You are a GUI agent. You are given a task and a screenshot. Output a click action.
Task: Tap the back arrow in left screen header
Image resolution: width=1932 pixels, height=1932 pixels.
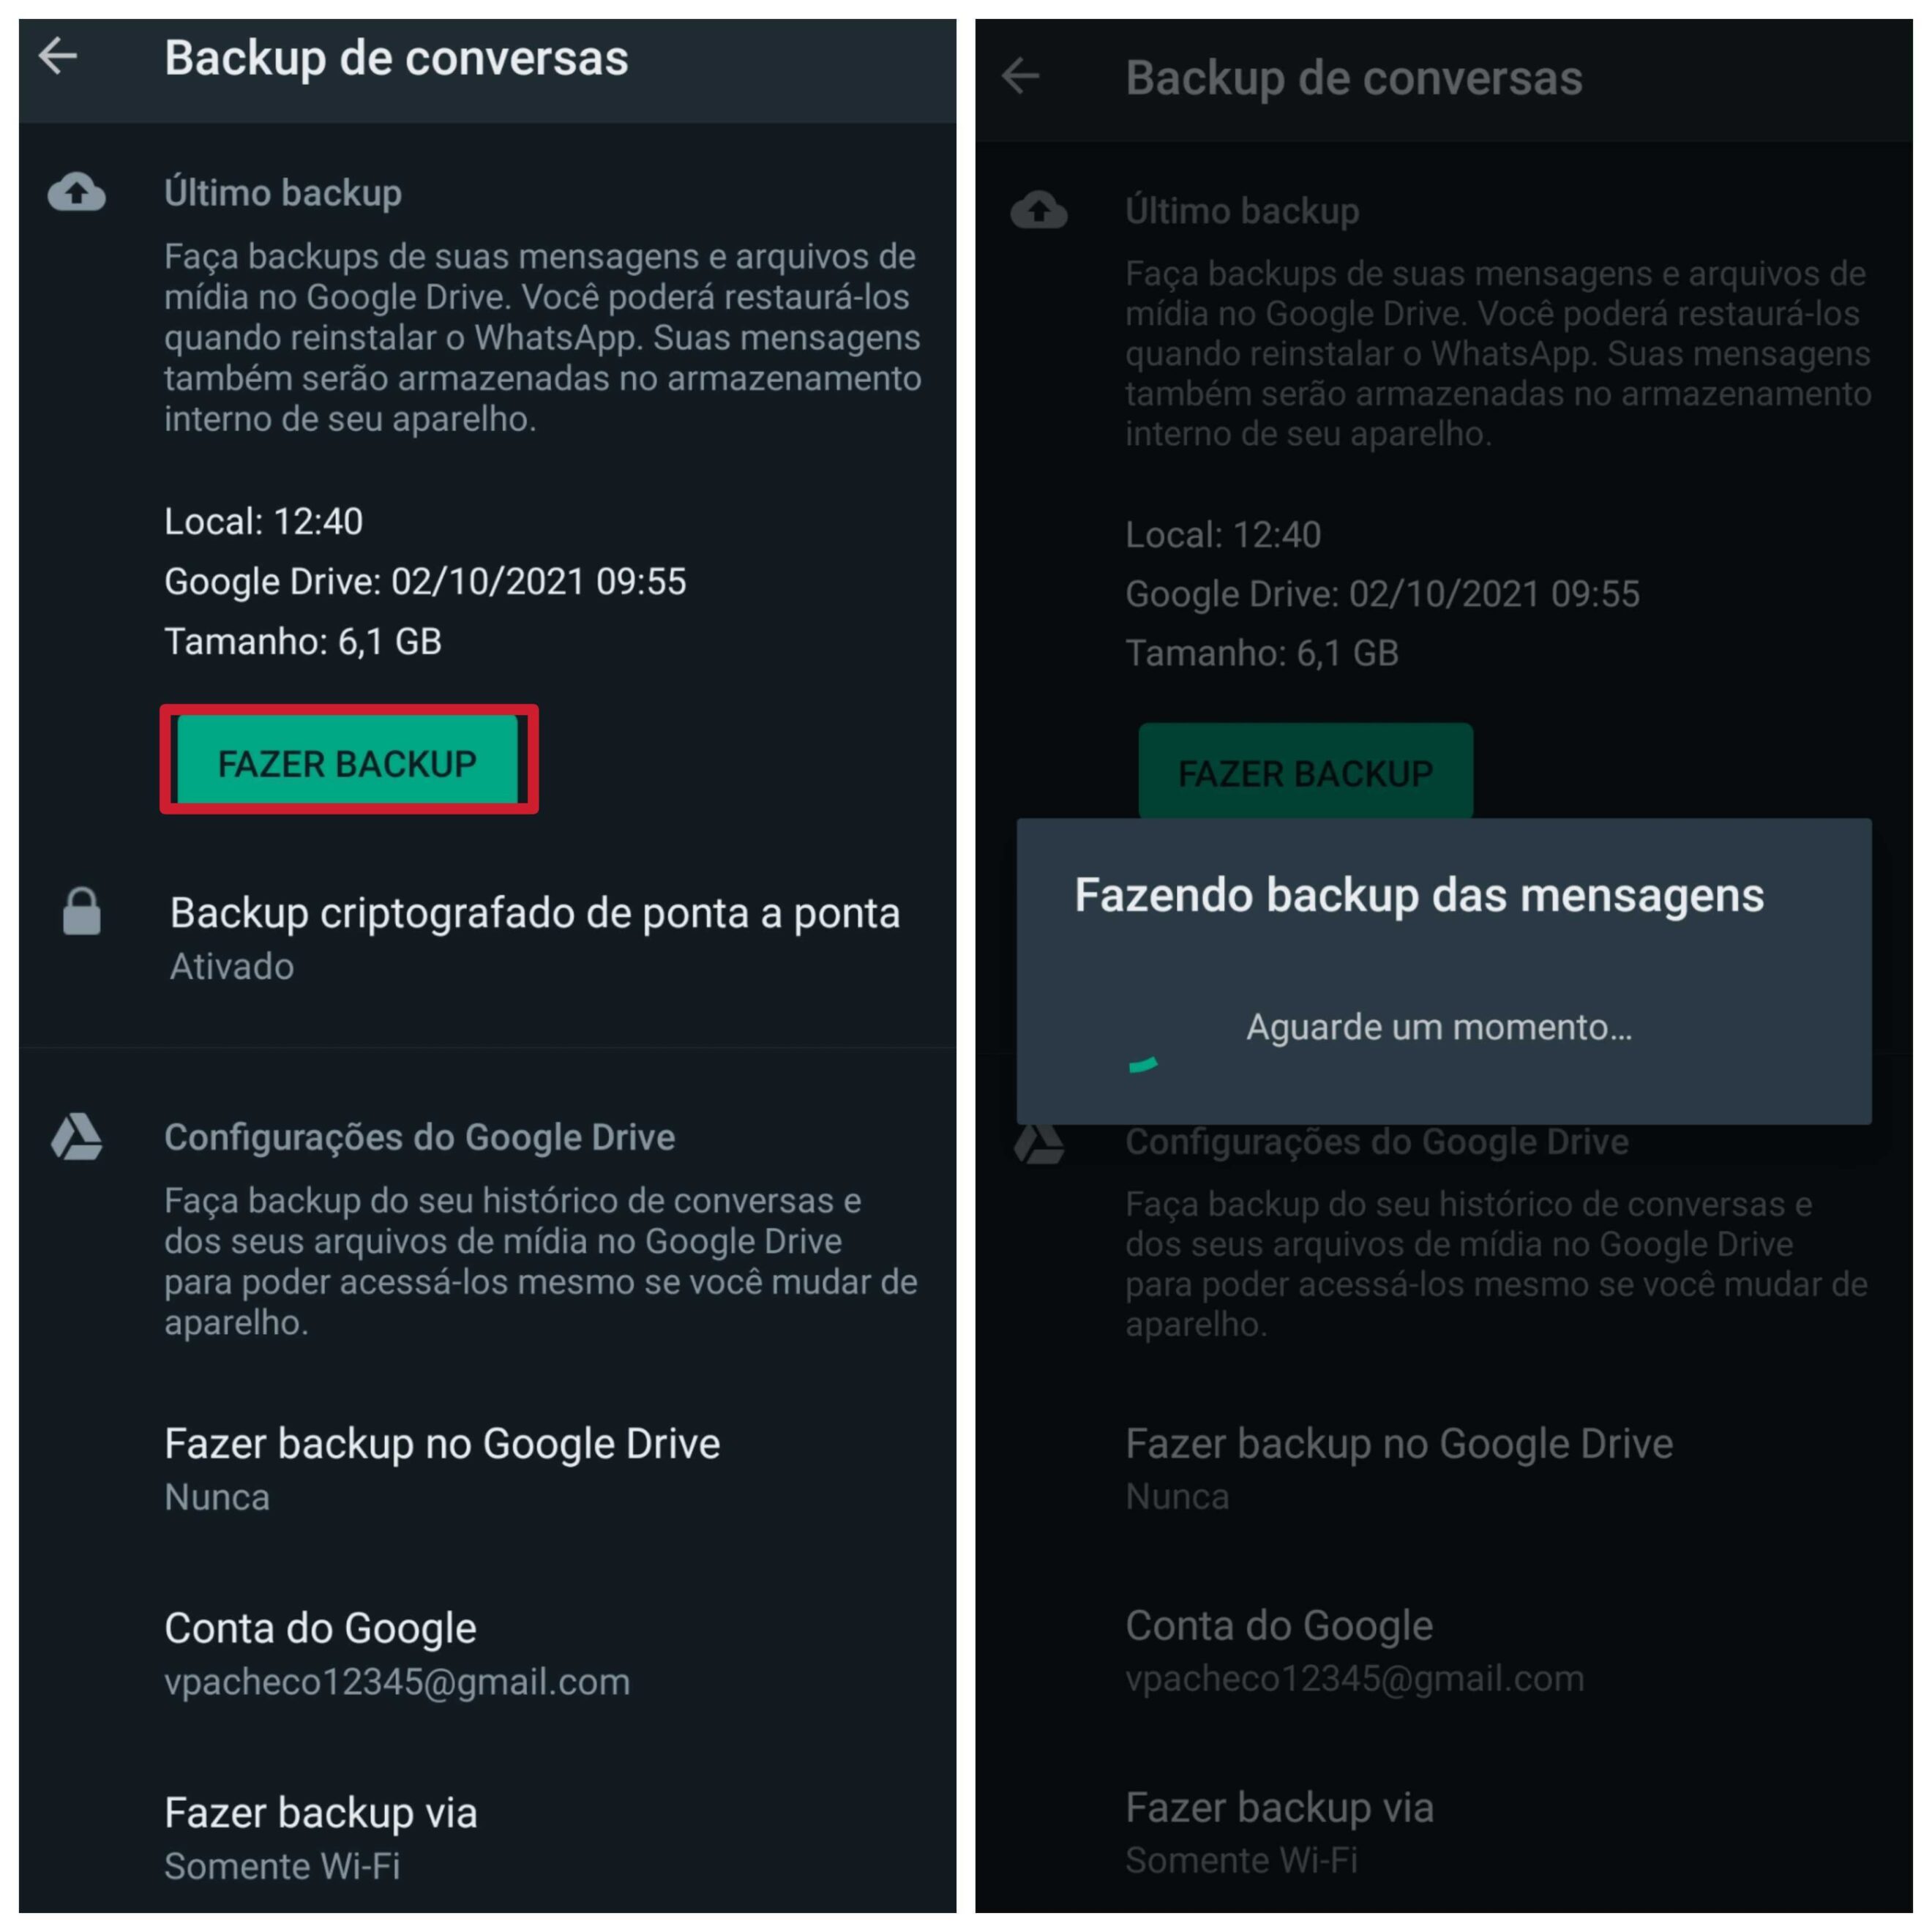(x=58, y=56)
